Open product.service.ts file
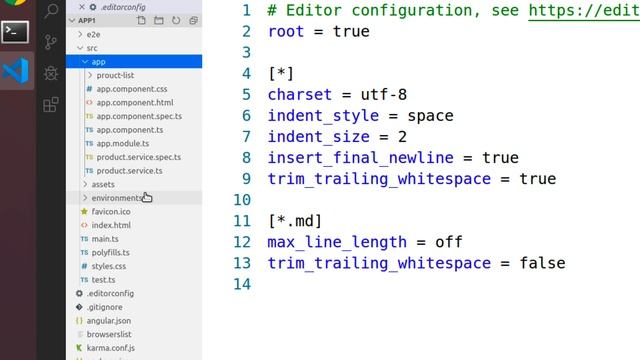640x360 pixels. click(x=129, y=171)
